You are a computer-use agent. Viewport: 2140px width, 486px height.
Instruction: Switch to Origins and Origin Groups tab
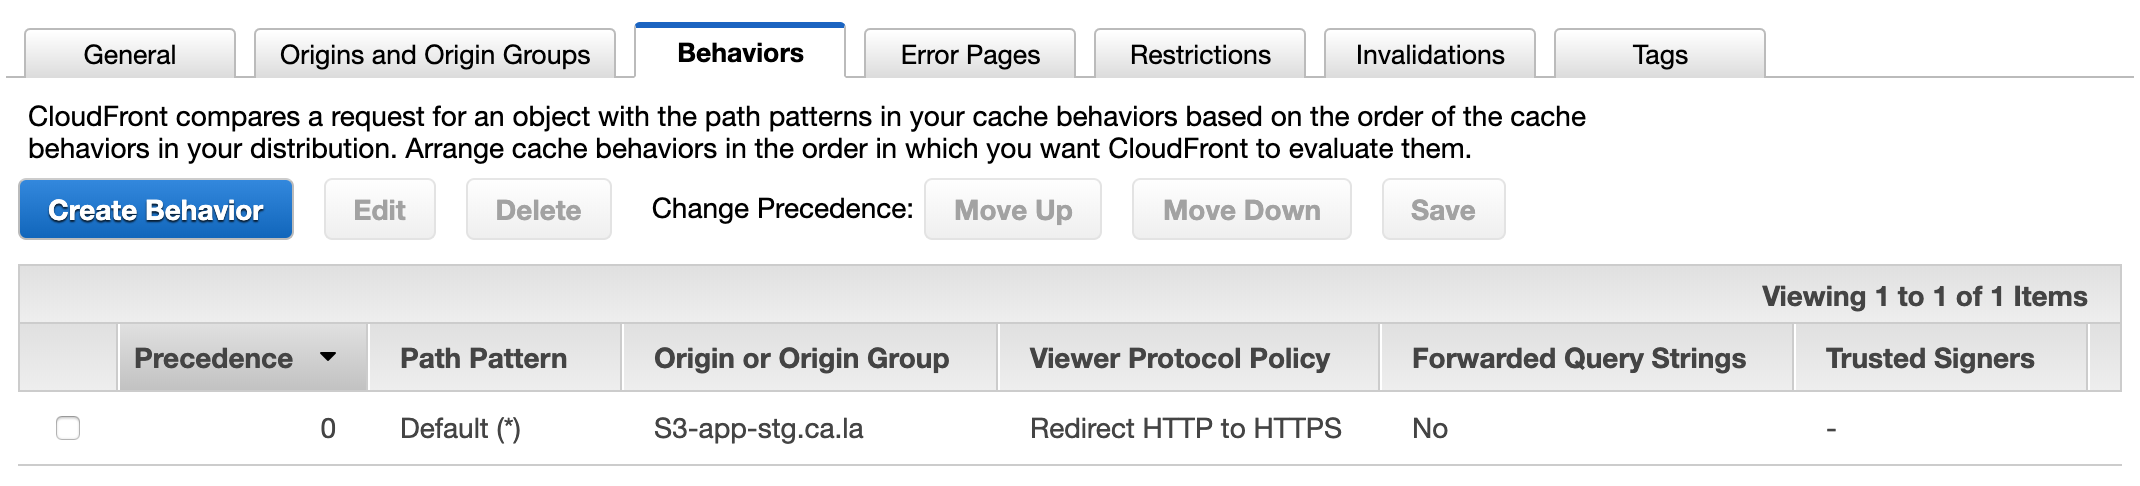click(x=435, y=54)
